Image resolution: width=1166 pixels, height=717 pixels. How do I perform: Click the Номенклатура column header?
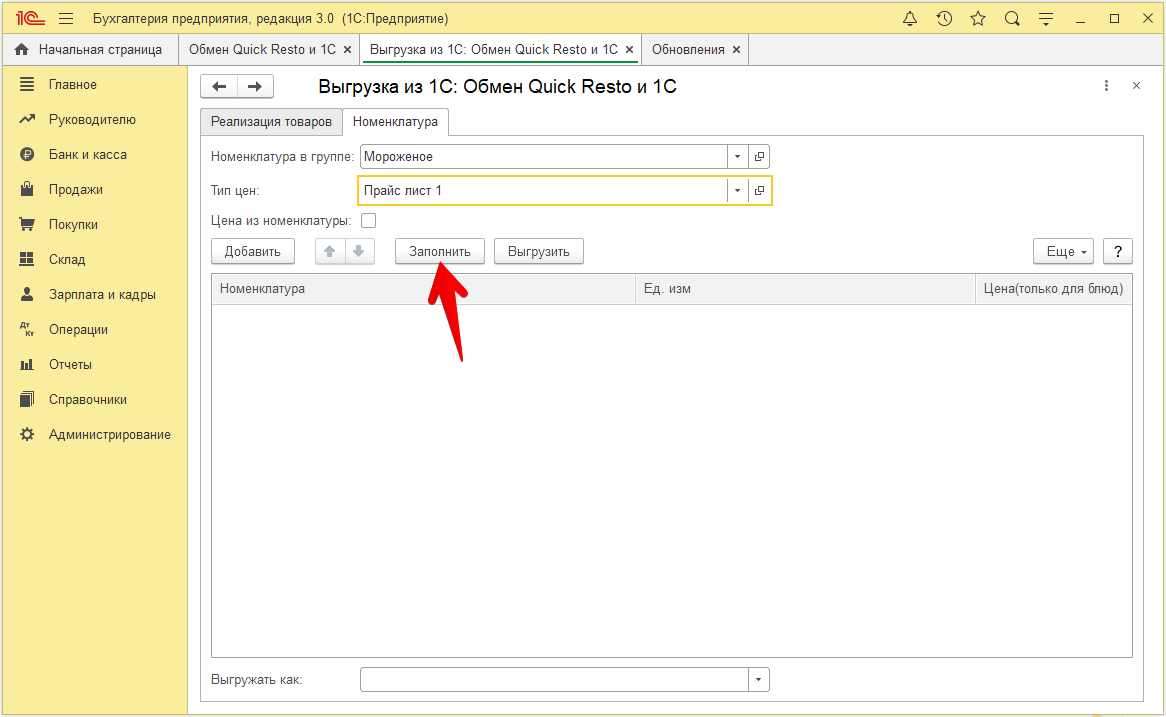[x=423, y=289]
